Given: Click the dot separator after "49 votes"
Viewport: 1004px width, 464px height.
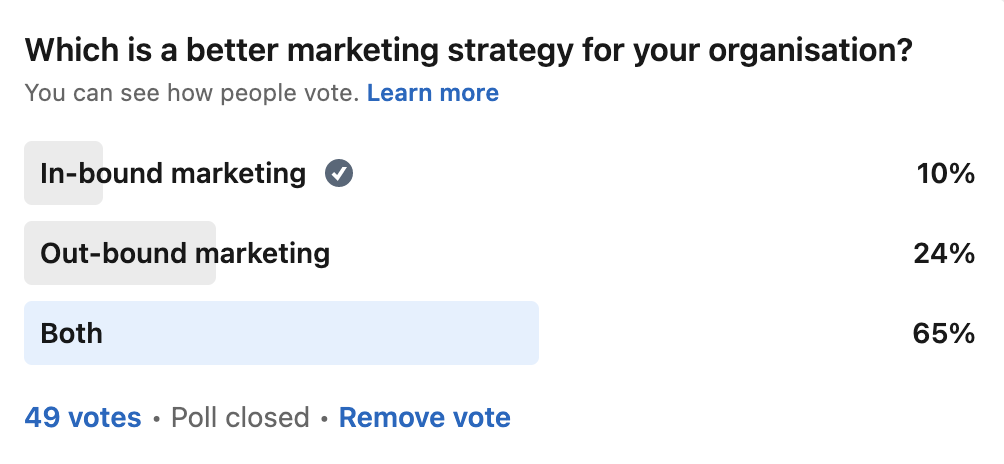Looking at the screenshot, I should click(x=156, y=418).
